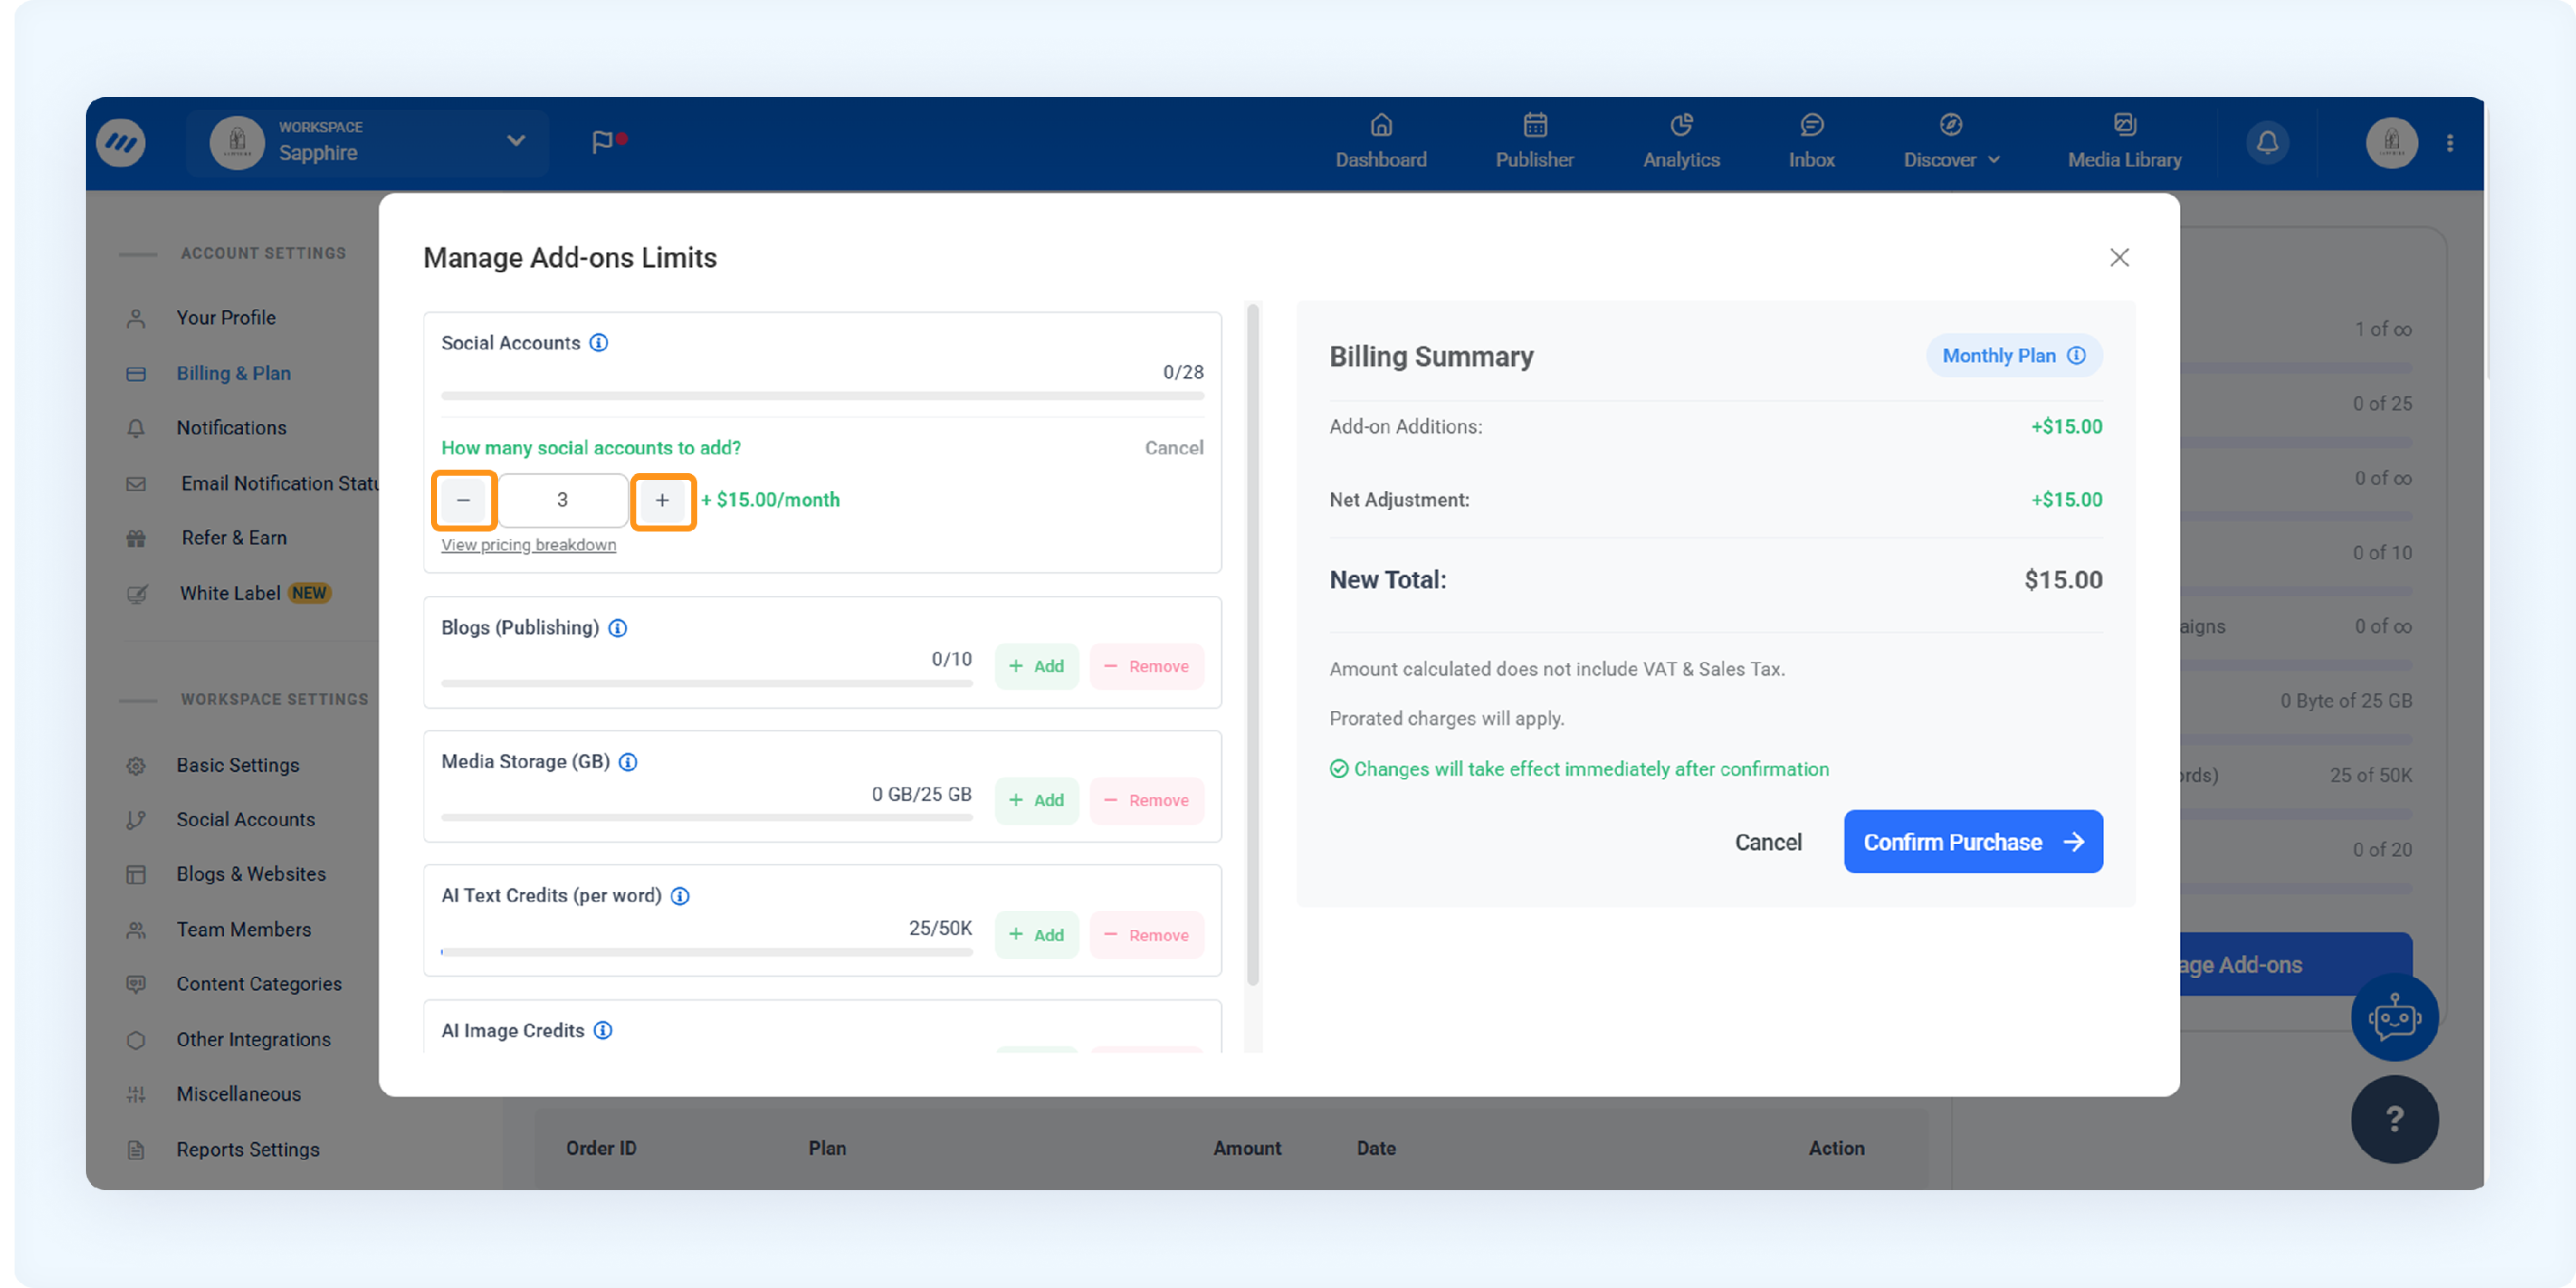The image size is (2576, 1288).
Task: Click the Sapphire workspace avatar
Action: tap(237, 143)
